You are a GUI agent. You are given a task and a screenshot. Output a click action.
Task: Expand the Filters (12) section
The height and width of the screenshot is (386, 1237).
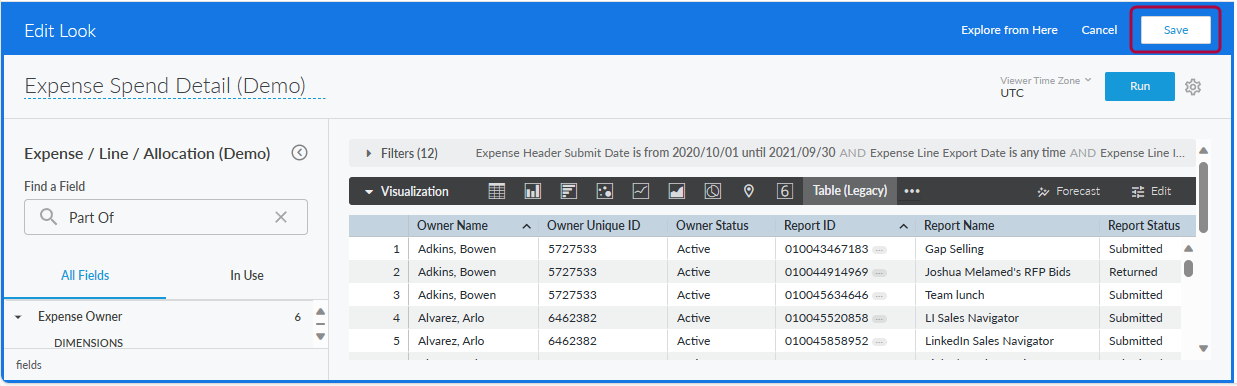402,154
